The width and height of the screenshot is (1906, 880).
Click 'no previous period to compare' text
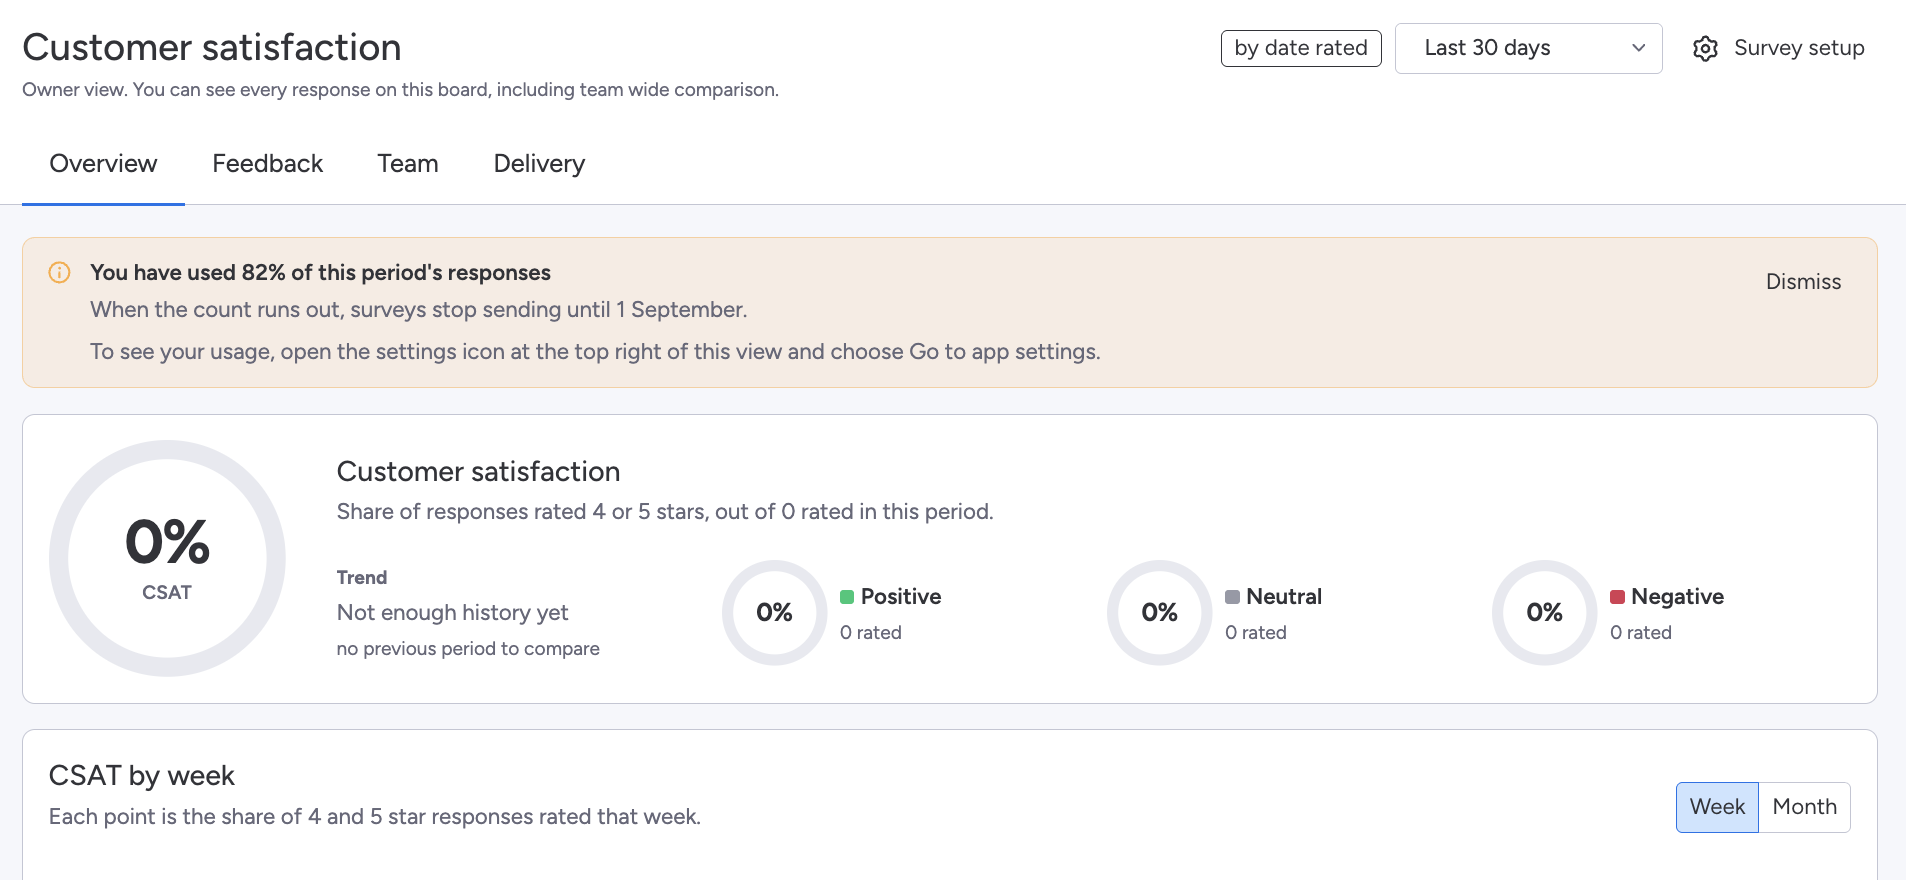click(x=468, y=649)
